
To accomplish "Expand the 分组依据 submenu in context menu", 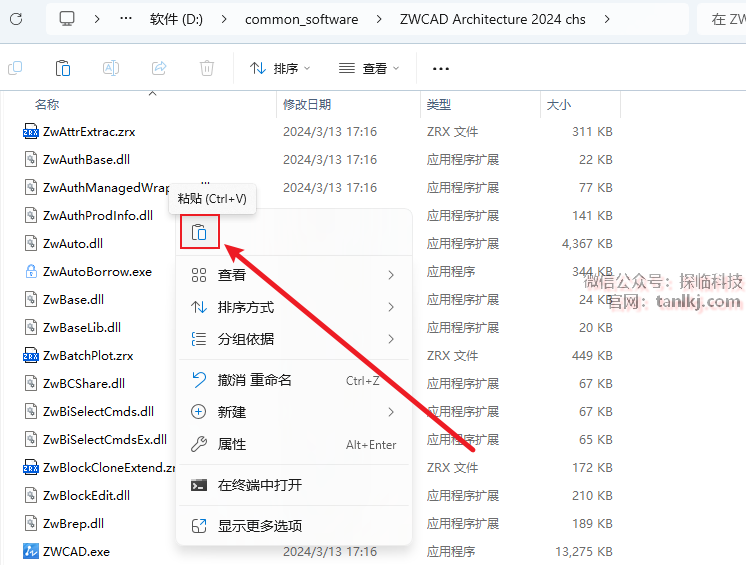I will tap(294, 339).
